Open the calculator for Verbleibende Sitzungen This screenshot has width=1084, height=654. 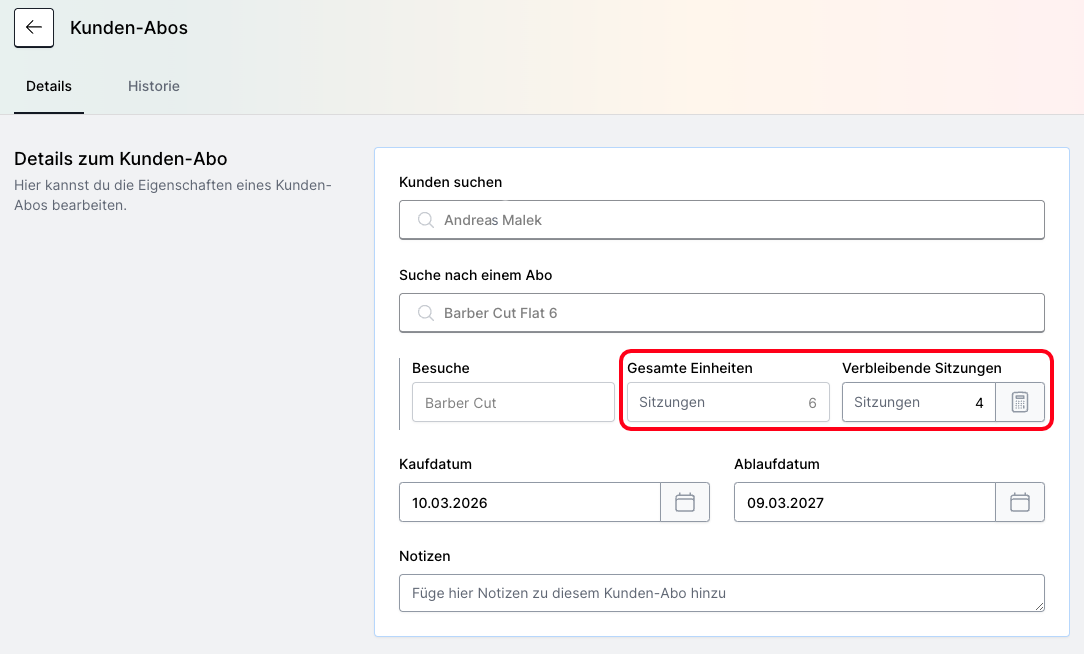click(x=1019, y=402)
